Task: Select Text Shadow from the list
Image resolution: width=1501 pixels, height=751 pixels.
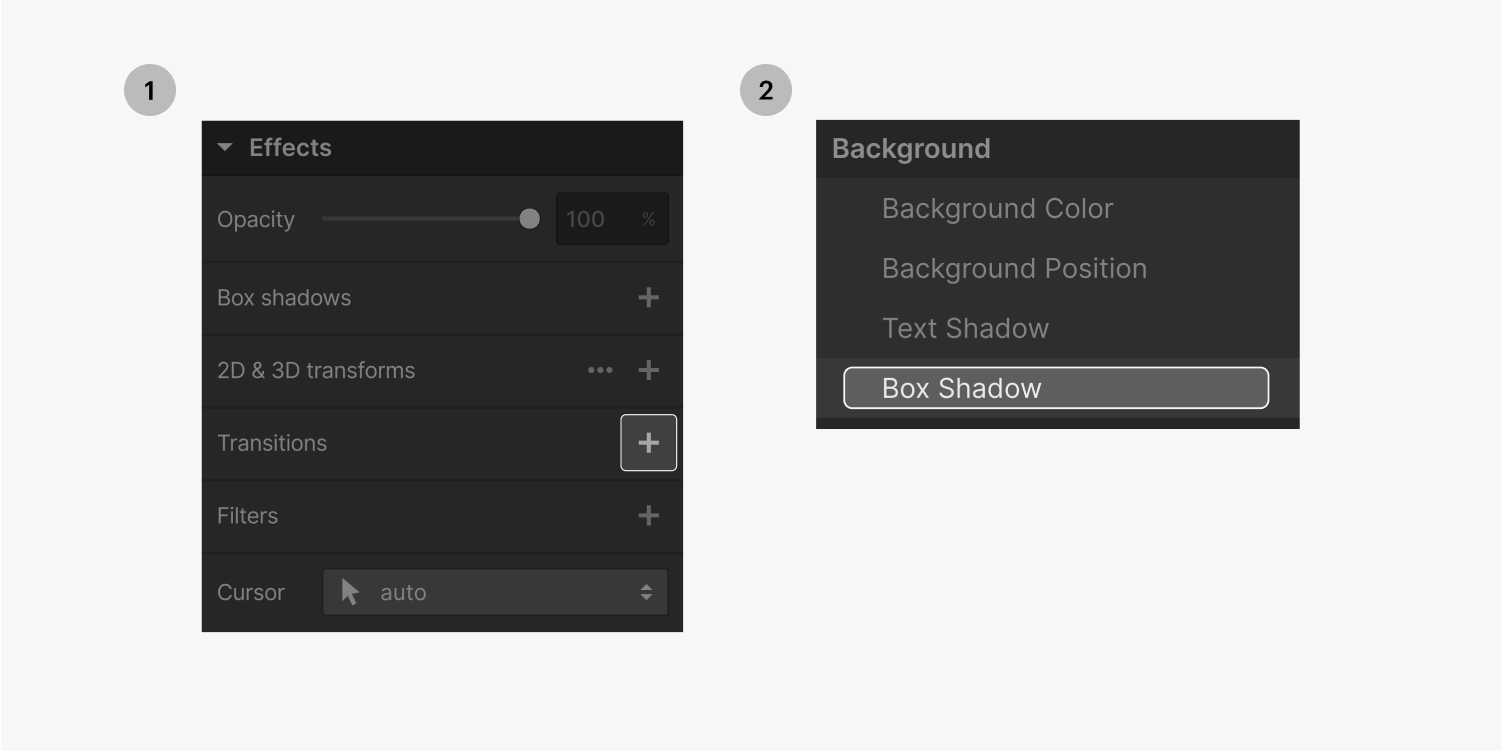Action: [965, 328]
